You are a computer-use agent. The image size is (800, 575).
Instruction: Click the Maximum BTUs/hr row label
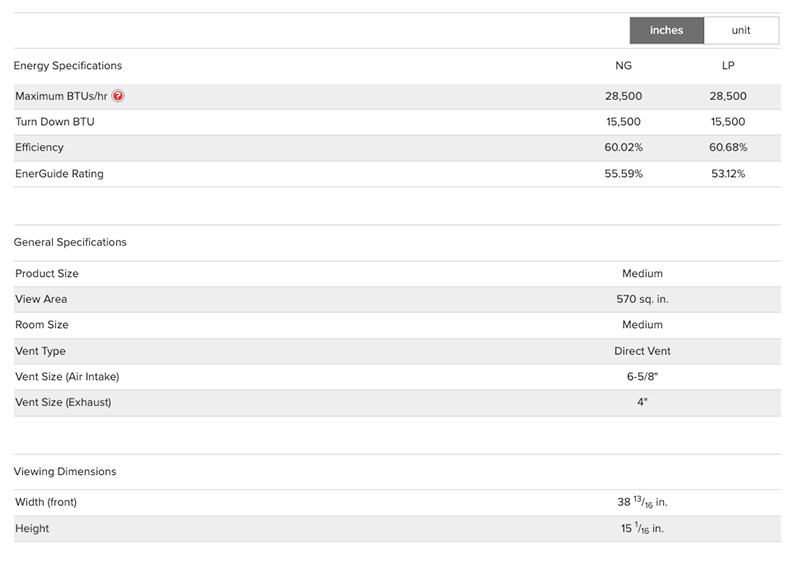[x=61, y=96]
